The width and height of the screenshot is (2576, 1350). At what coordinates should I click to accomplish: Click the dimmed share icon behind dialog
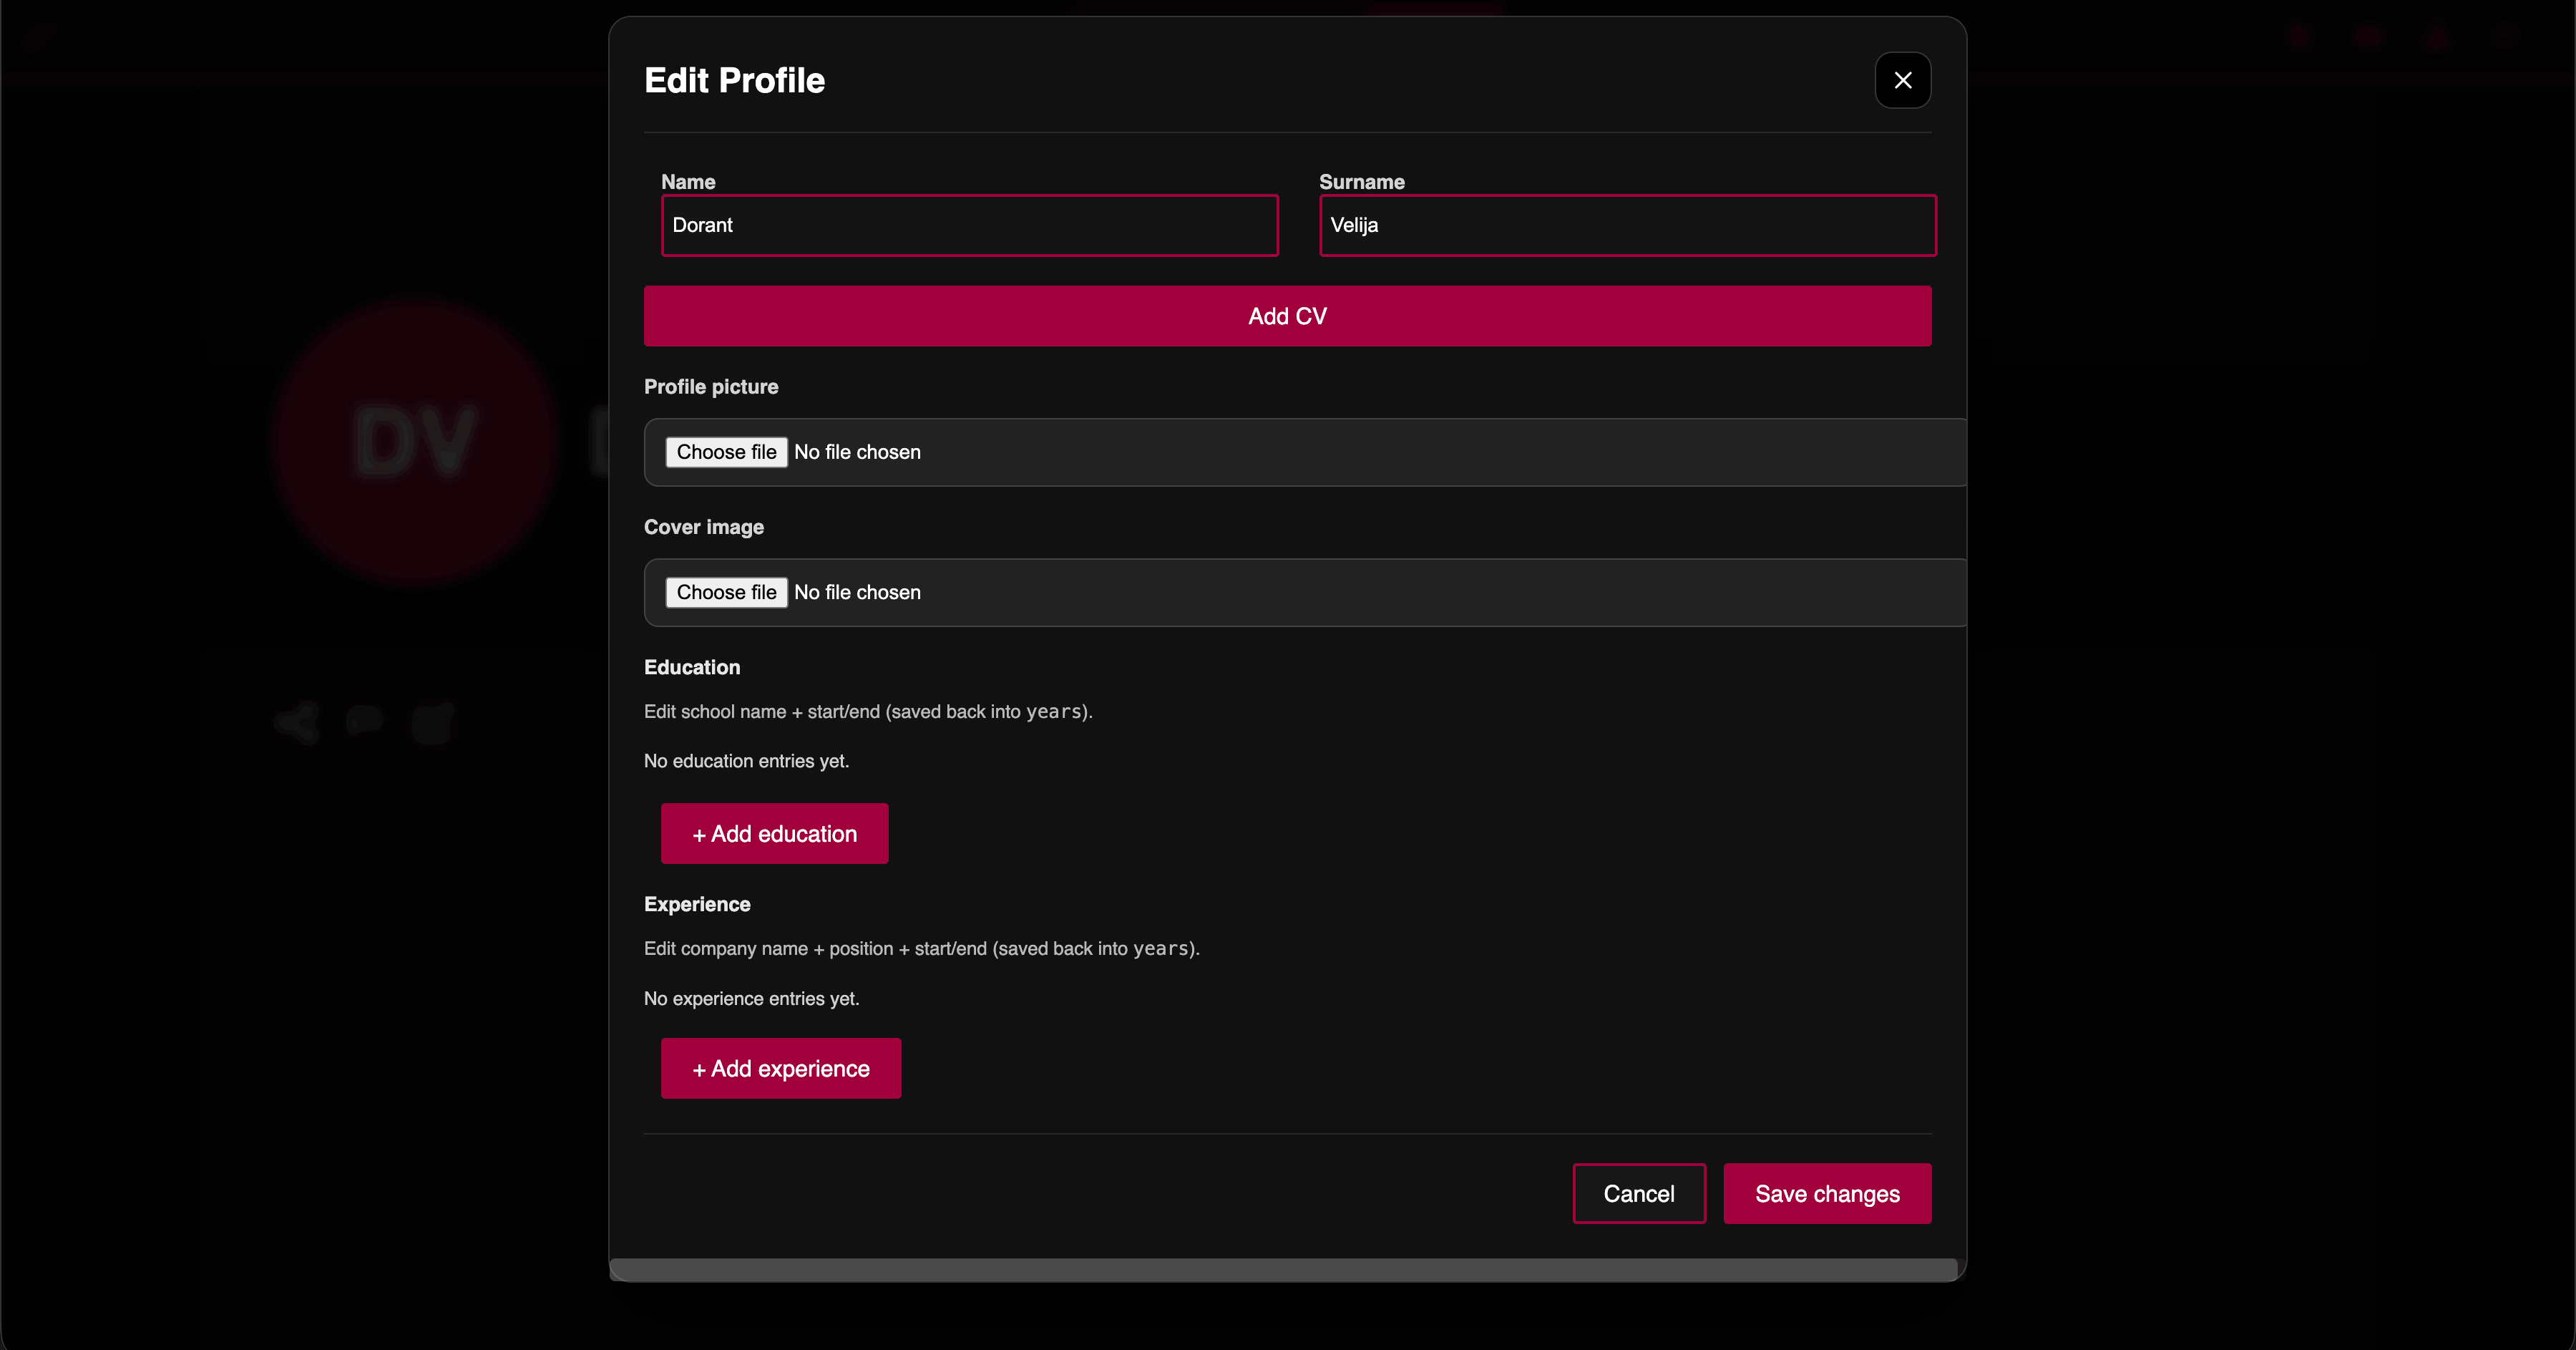point(297,722)
